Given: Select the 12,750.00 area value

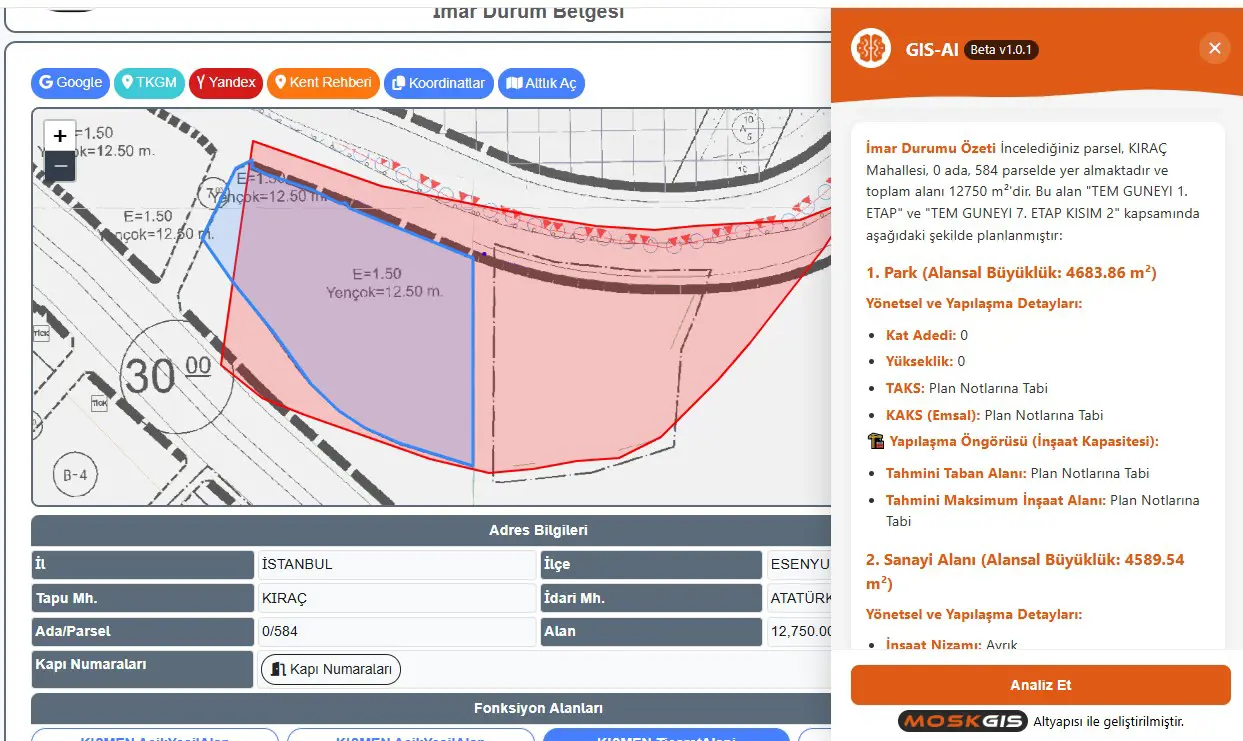Looking at the screenshot, I should pos(799,632).
